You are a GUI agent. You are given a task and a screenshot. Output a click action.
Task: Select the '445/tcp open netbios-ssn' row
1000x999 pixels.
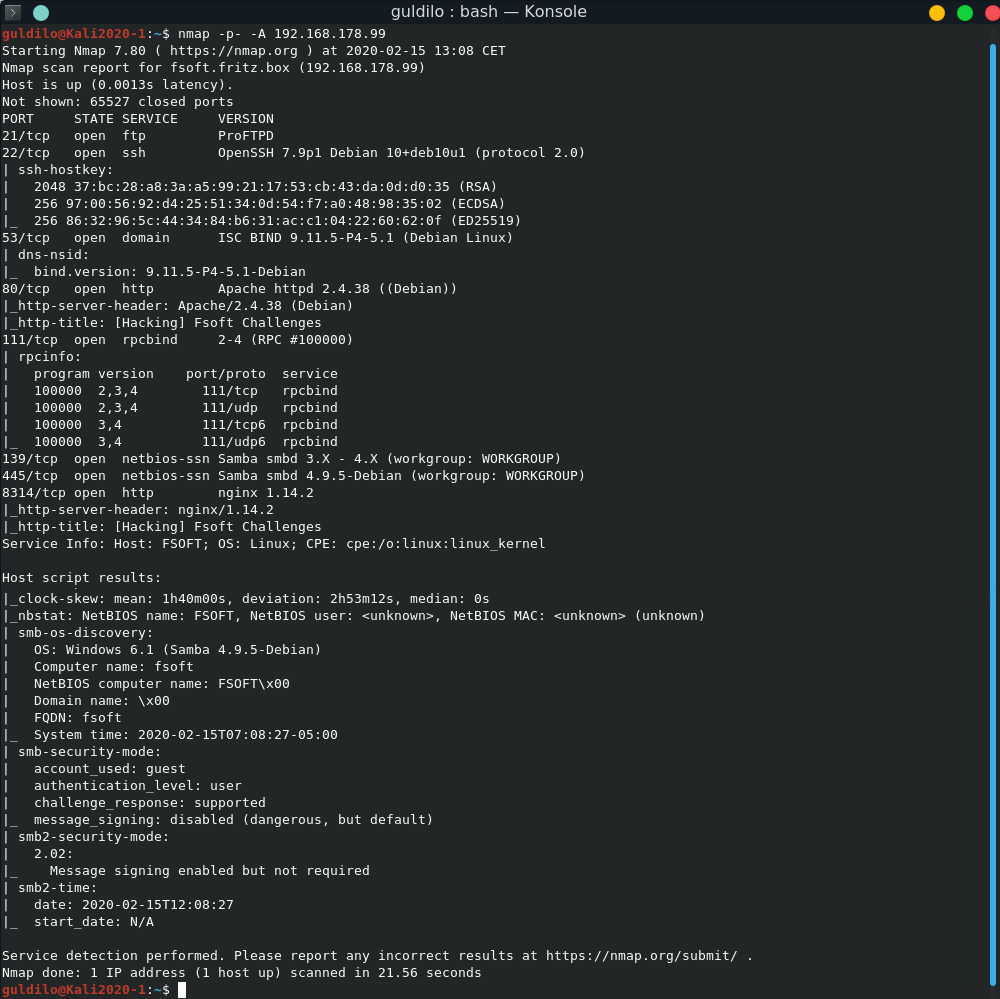(x=293, y=476)
